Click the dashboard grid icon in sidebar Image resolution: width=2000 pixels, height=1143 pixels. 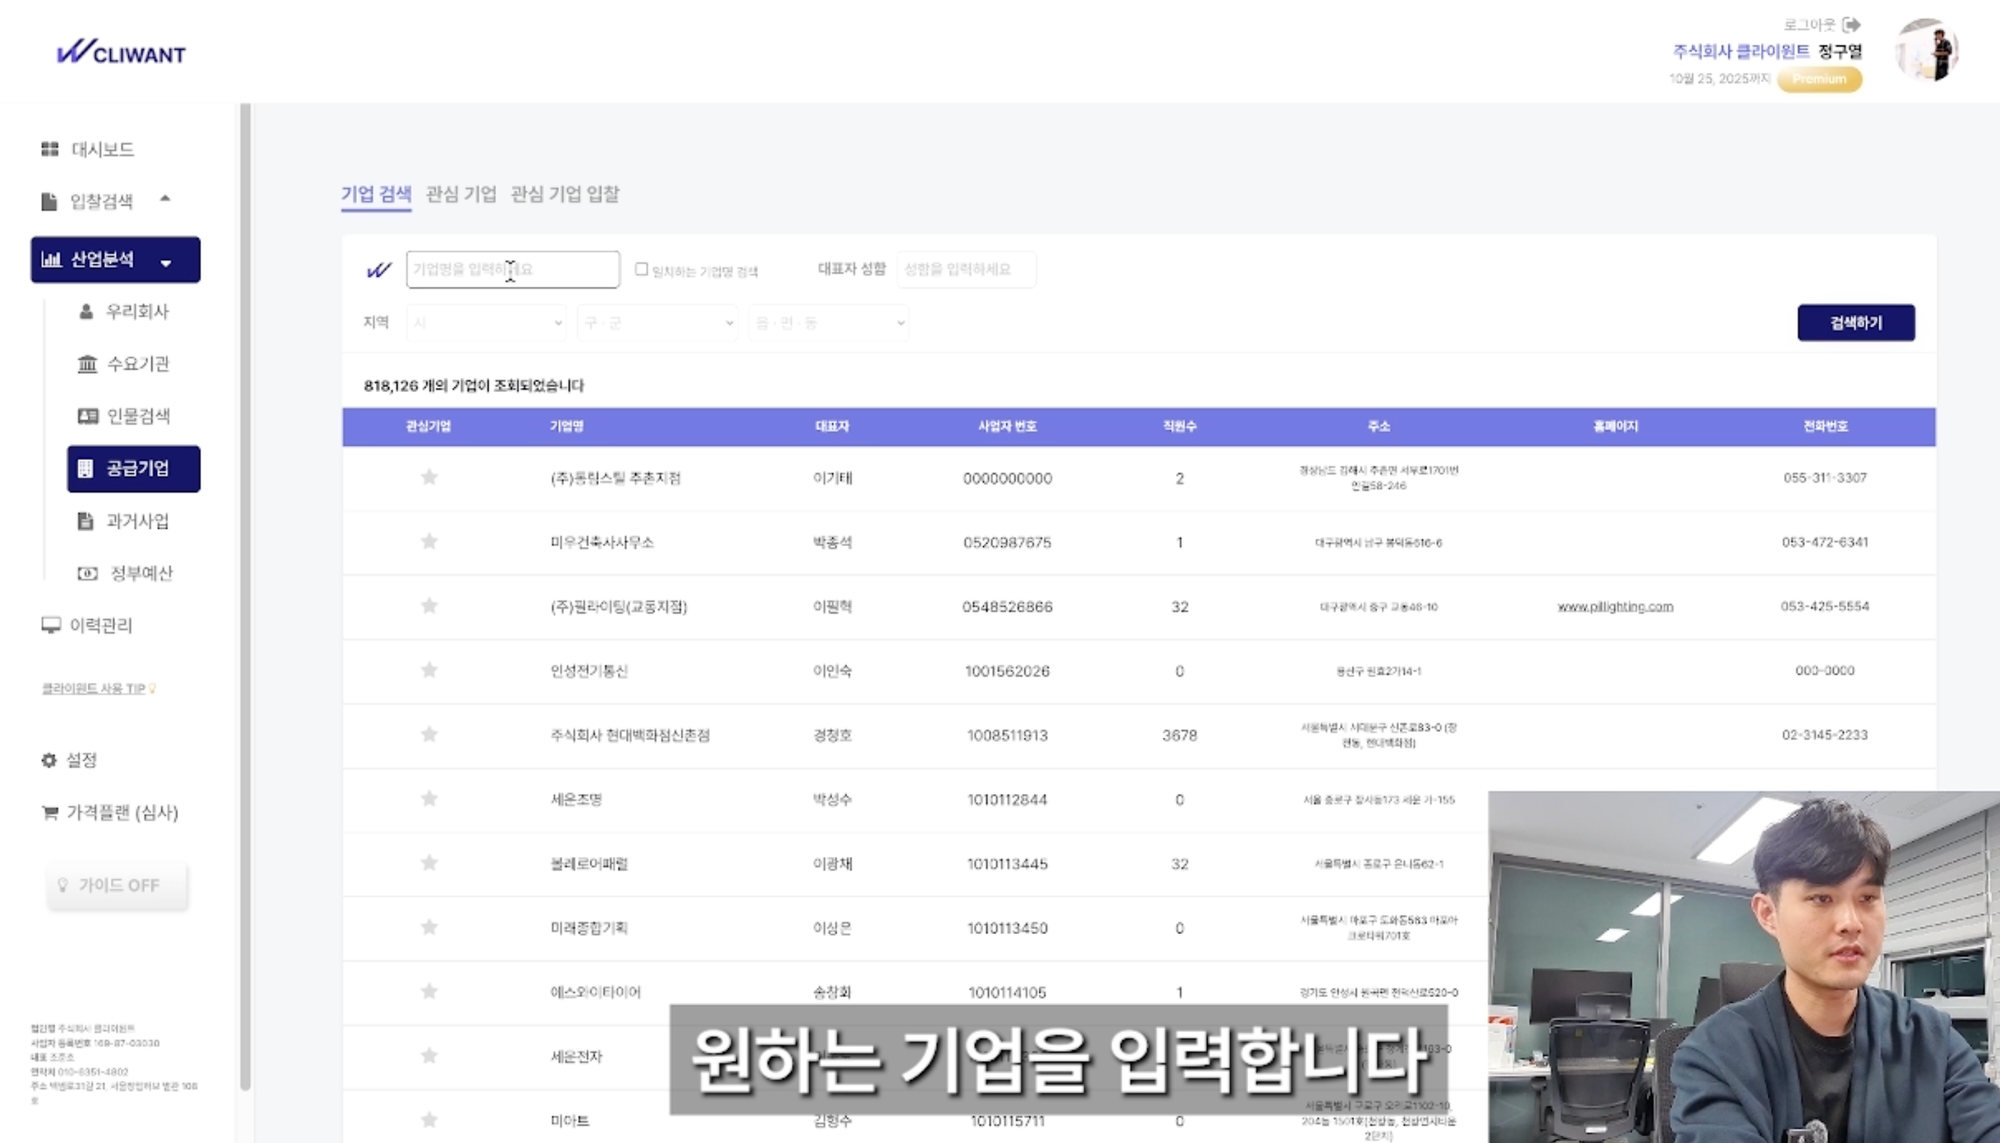(x=49, y=149)
